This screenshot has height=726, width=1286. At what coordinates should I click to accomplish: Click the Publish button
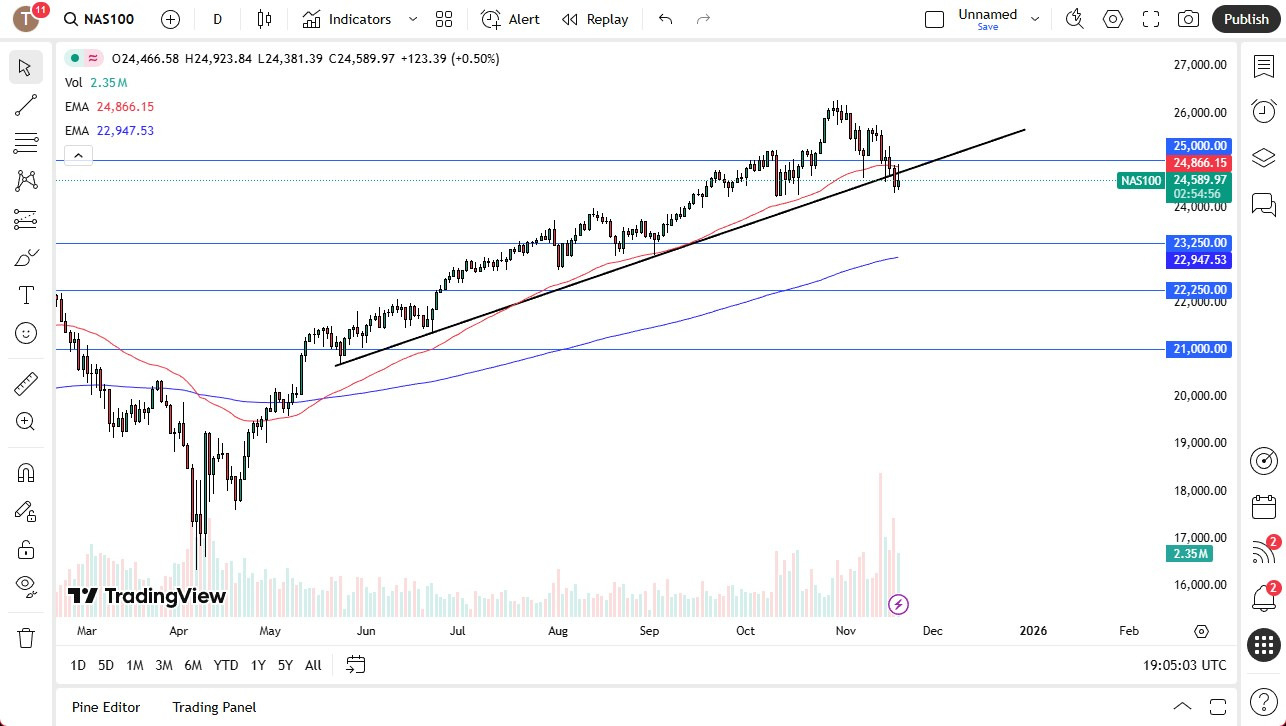click(x=1245, y=18)
